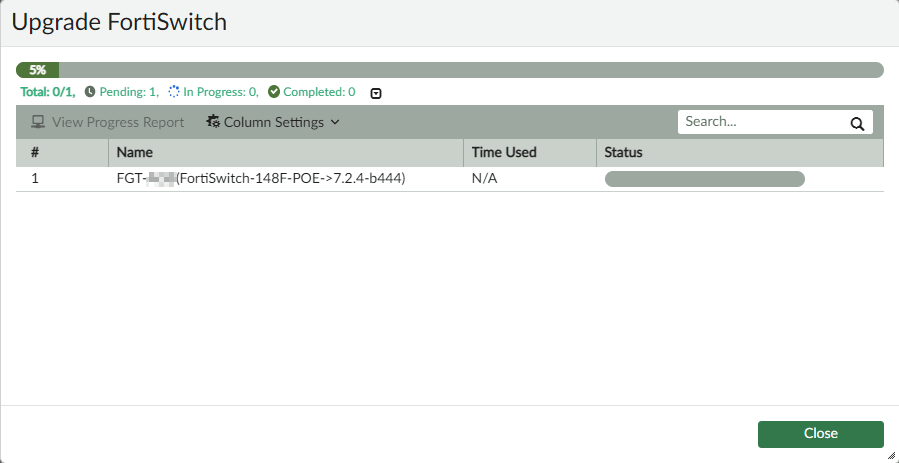Click the Close button
The image size is (899, 463).
(820, 434)
